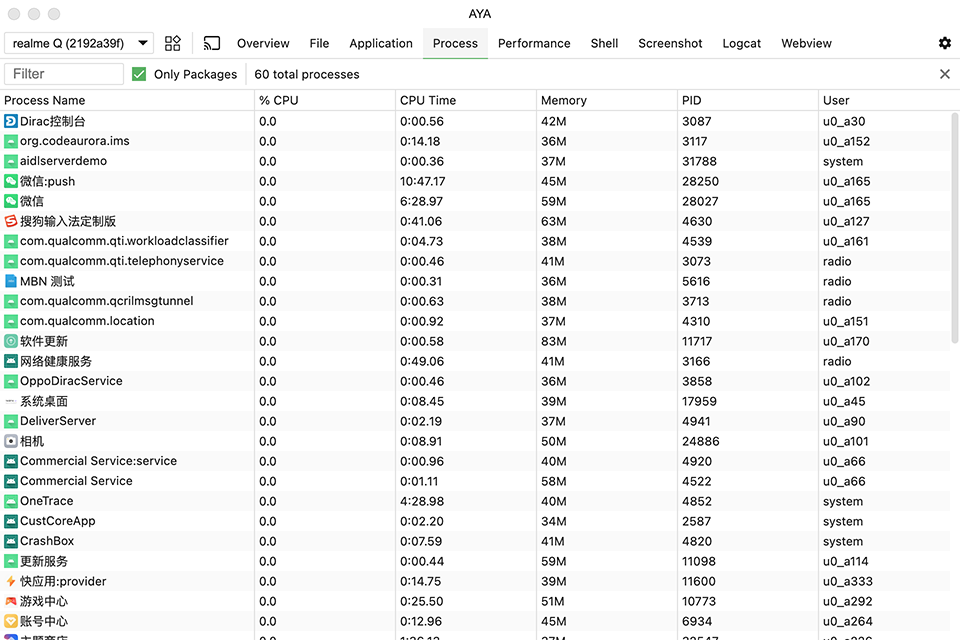Sort by % CPU column header
Viewport: 960px width, 640px height.
click(325, 100)
